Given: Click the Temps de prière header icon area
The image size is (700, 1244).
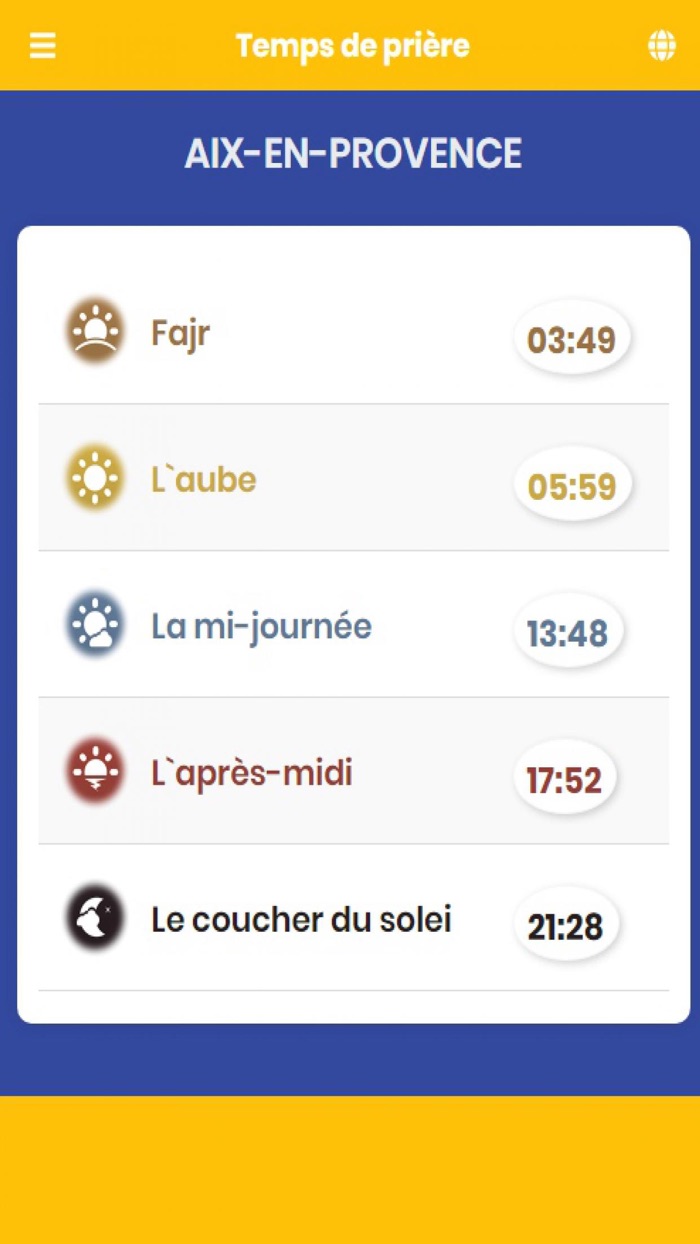Looking at the screenshot, I should pos(350,45).
